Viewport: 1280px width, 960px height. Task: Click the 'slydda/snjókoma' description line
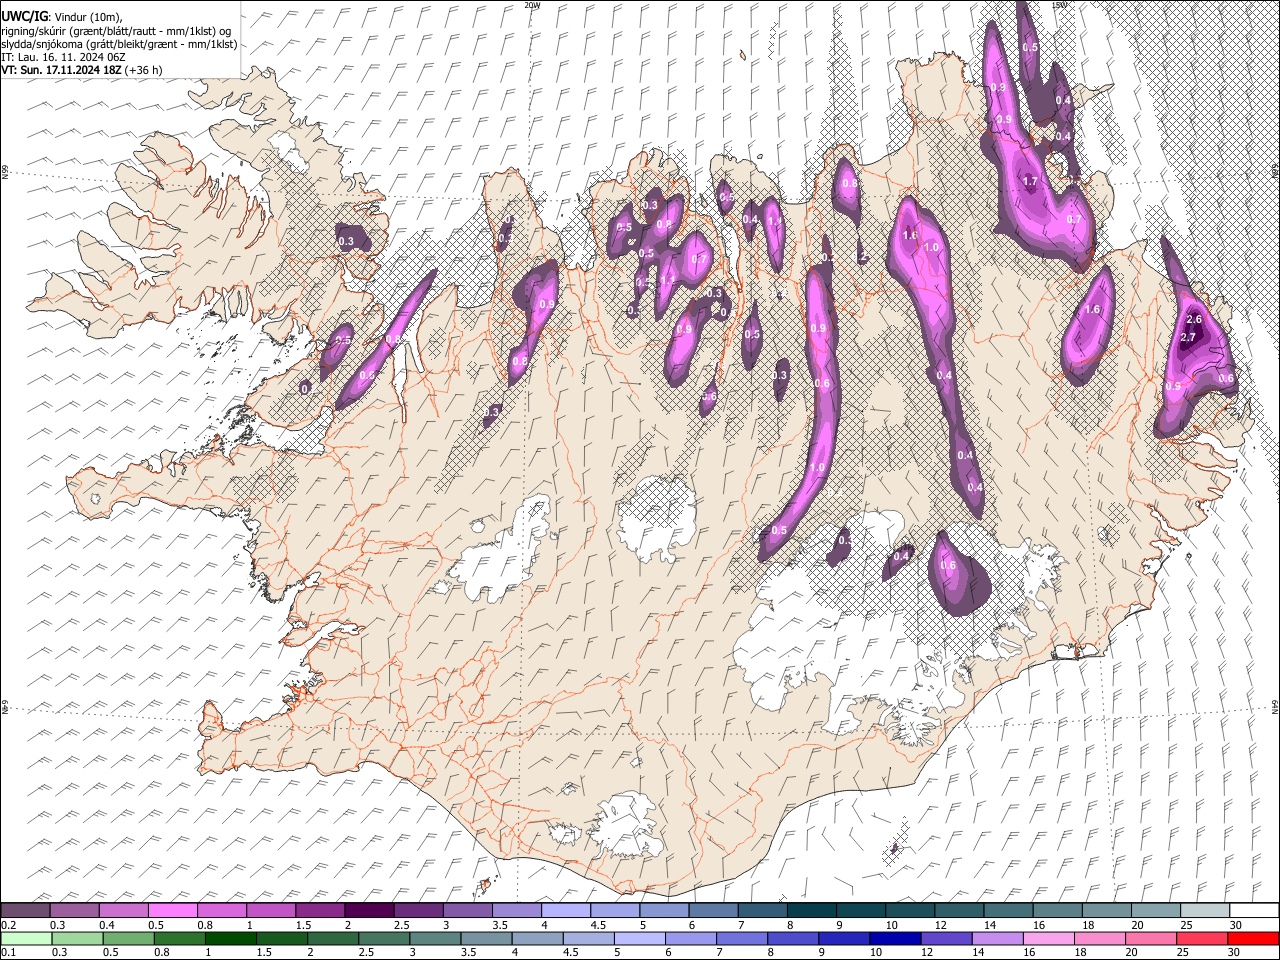pos(119,44)
